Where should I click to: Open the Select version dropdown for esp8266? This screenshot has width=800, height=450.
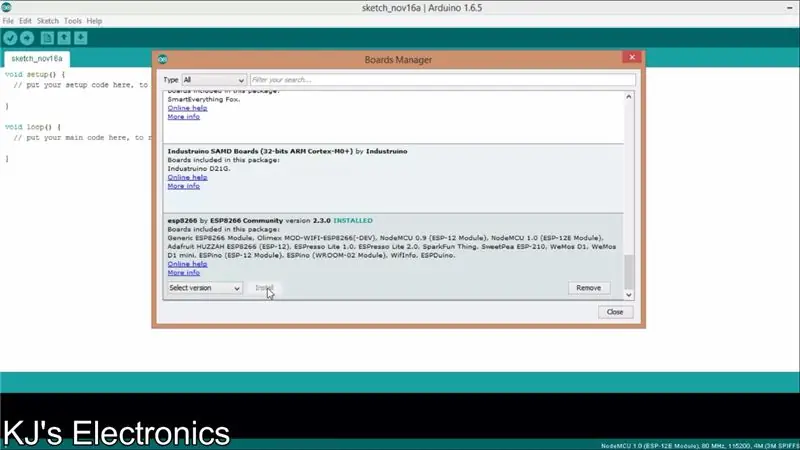pos(205,288)
